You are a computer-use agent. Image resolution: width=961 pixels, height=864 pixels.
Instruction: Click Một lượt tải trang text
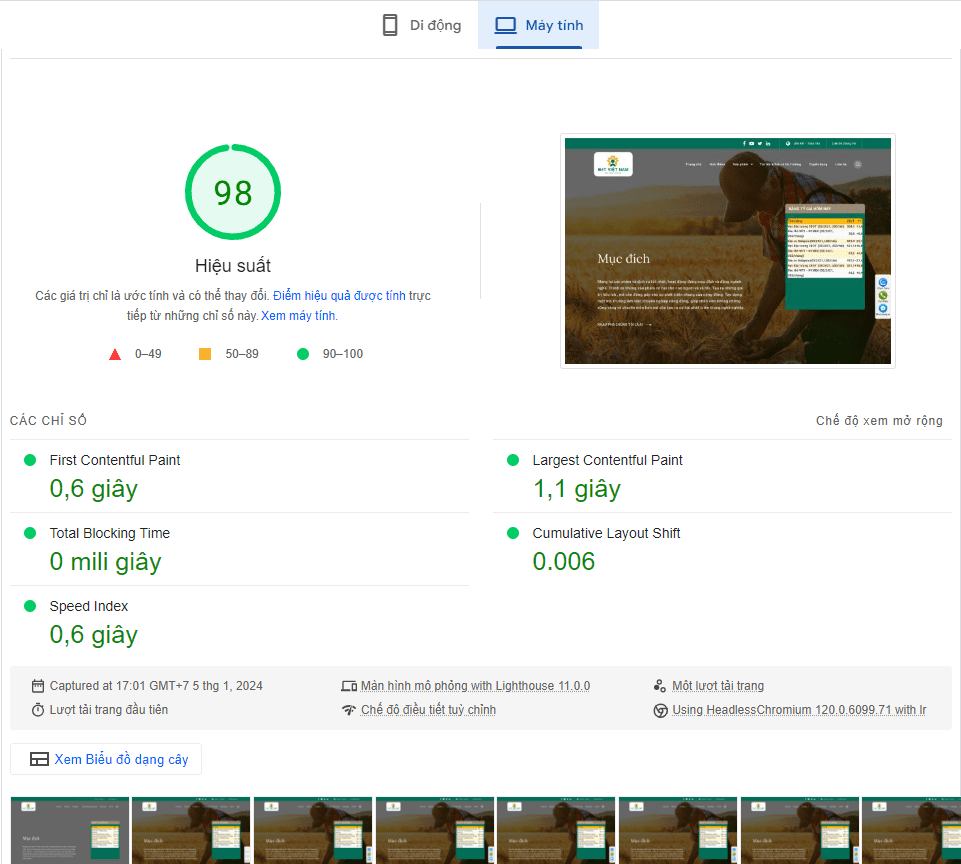pyautogui.click(x=718, y=686)
